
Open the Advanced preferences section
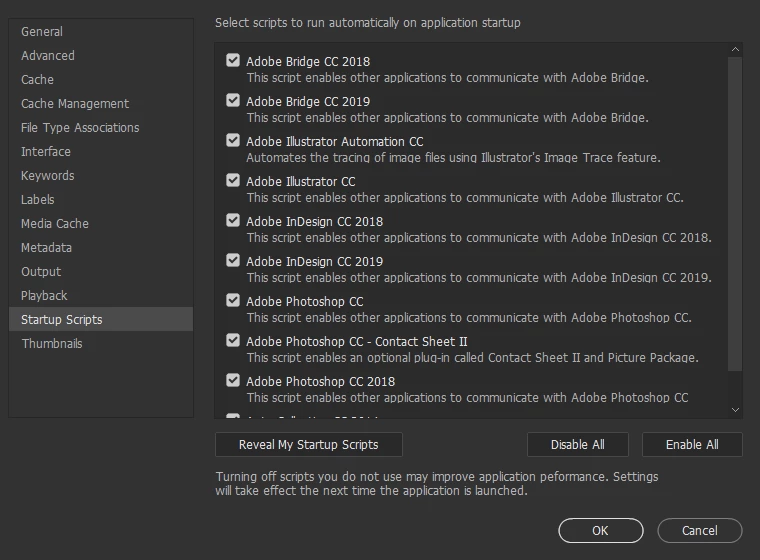[x=101, y=56]
